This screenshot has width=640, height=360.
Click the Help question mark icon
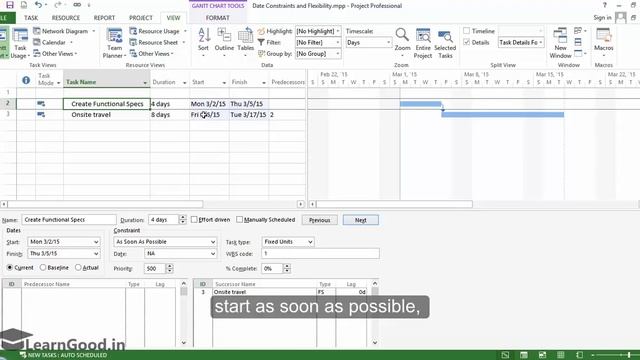[x=604, y=5]
